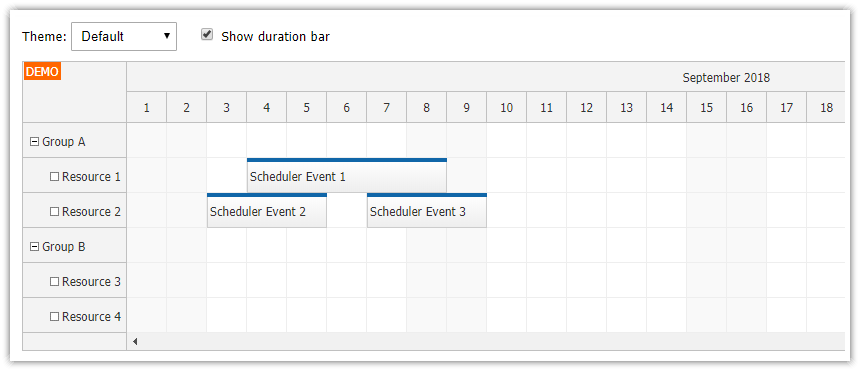The width and height of the screenshot is (860, 371).
Task: Collapse the Group A tree node
Action: tap(34, 142)
